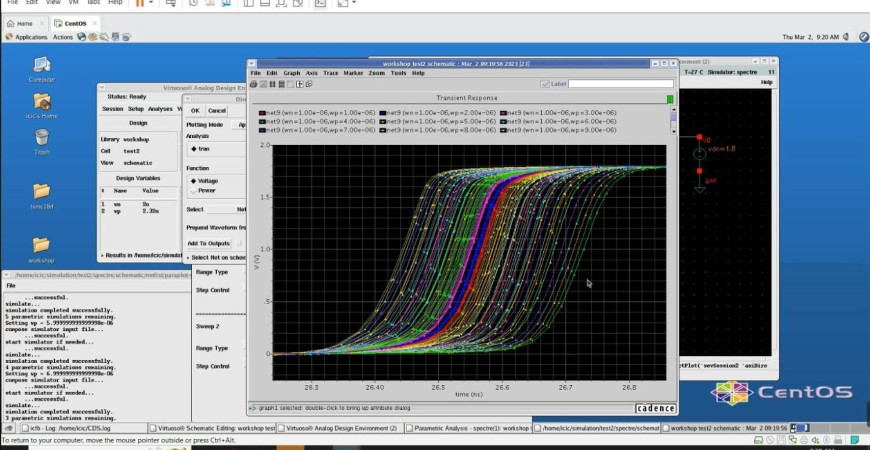This screenshot has width=870, height=450.
Task: Click the legend scrollbar beside trace names
Action: click(672, 118)
